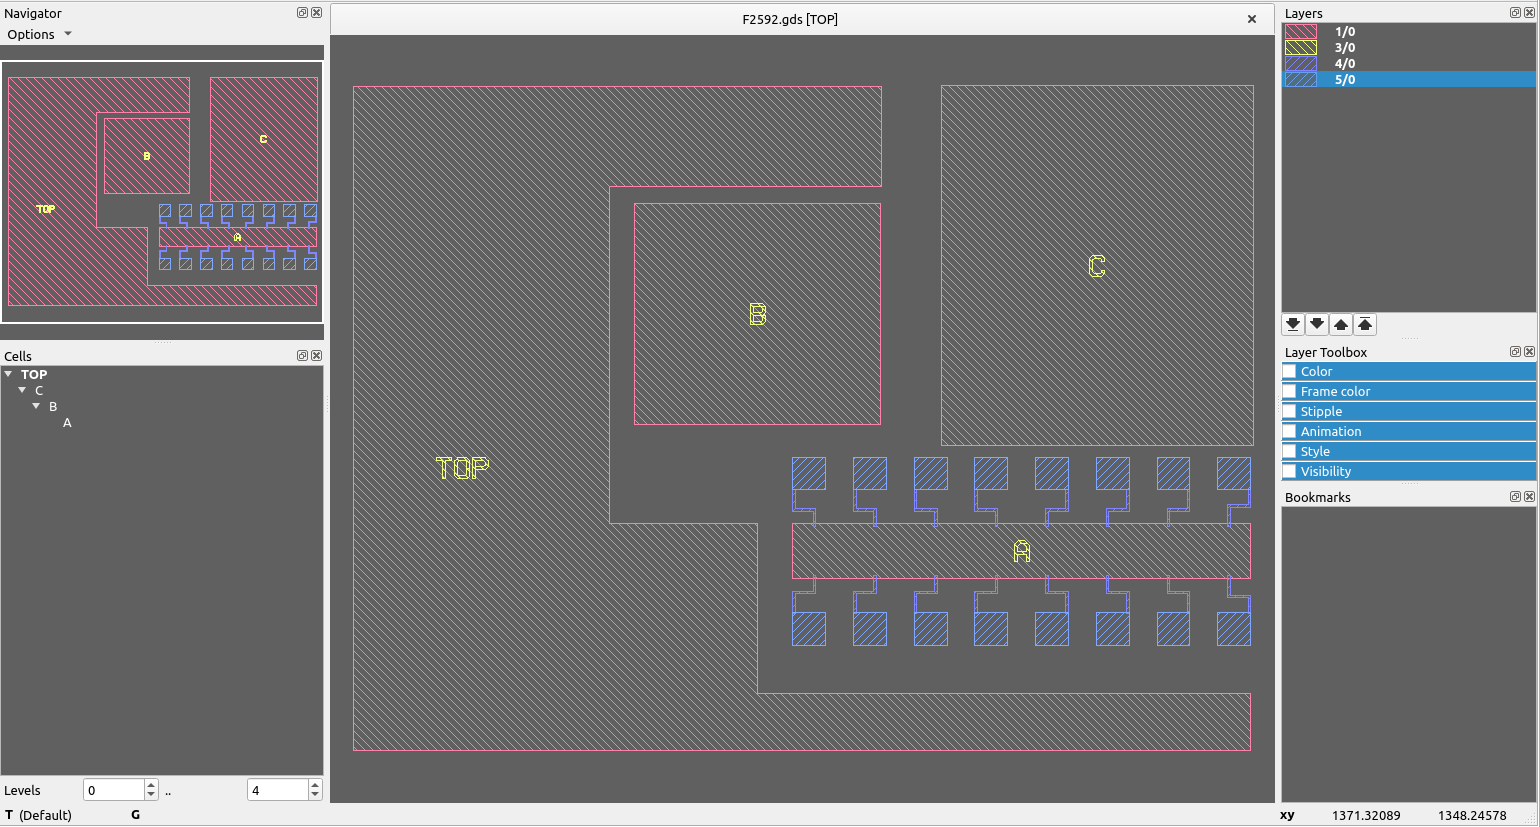
Task: Tick the Stipple checkbox
Action: coord(1290,412)
